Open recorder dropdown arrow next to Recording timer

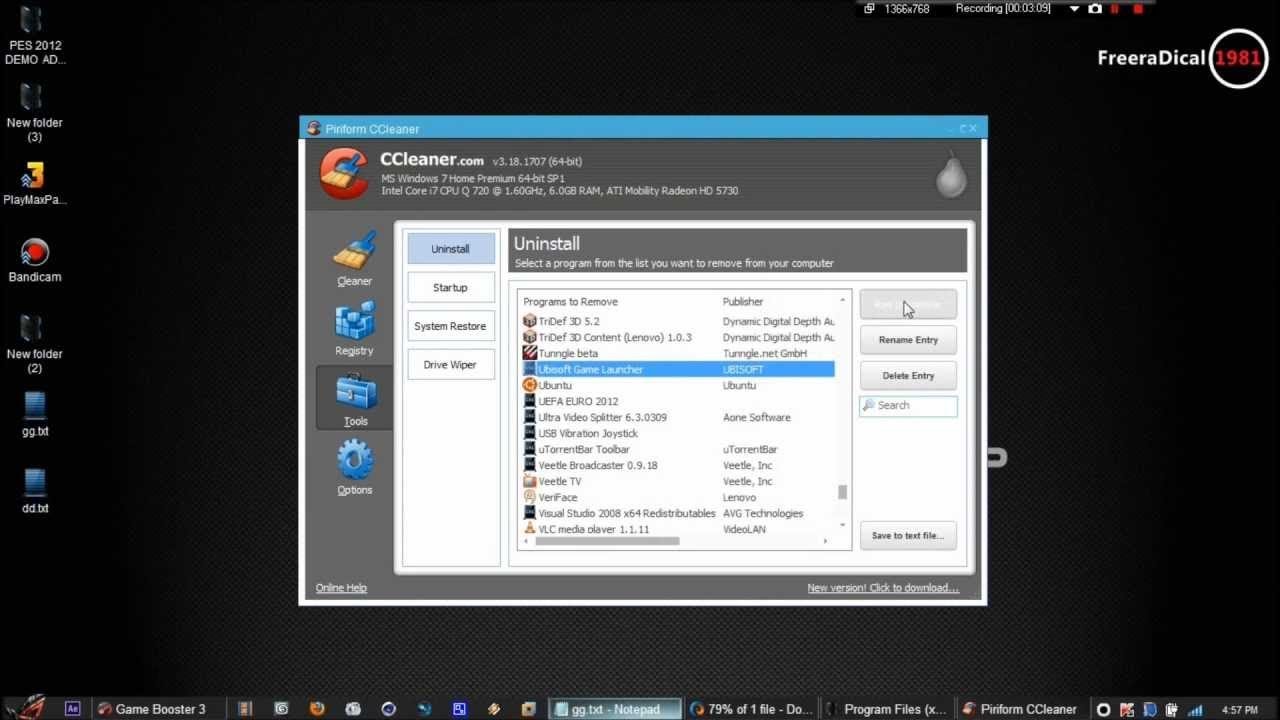tap(1074, 9)
